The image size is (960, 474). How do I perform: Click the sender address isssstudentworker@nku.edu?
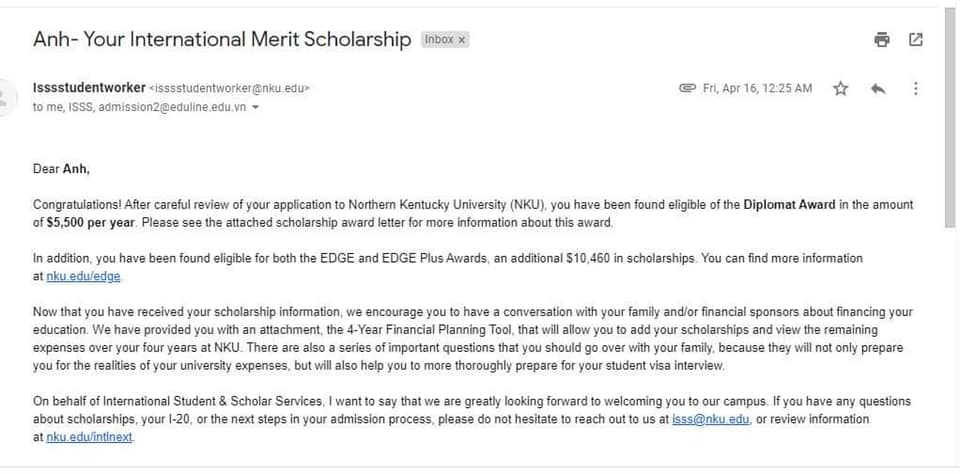[229, 88]
